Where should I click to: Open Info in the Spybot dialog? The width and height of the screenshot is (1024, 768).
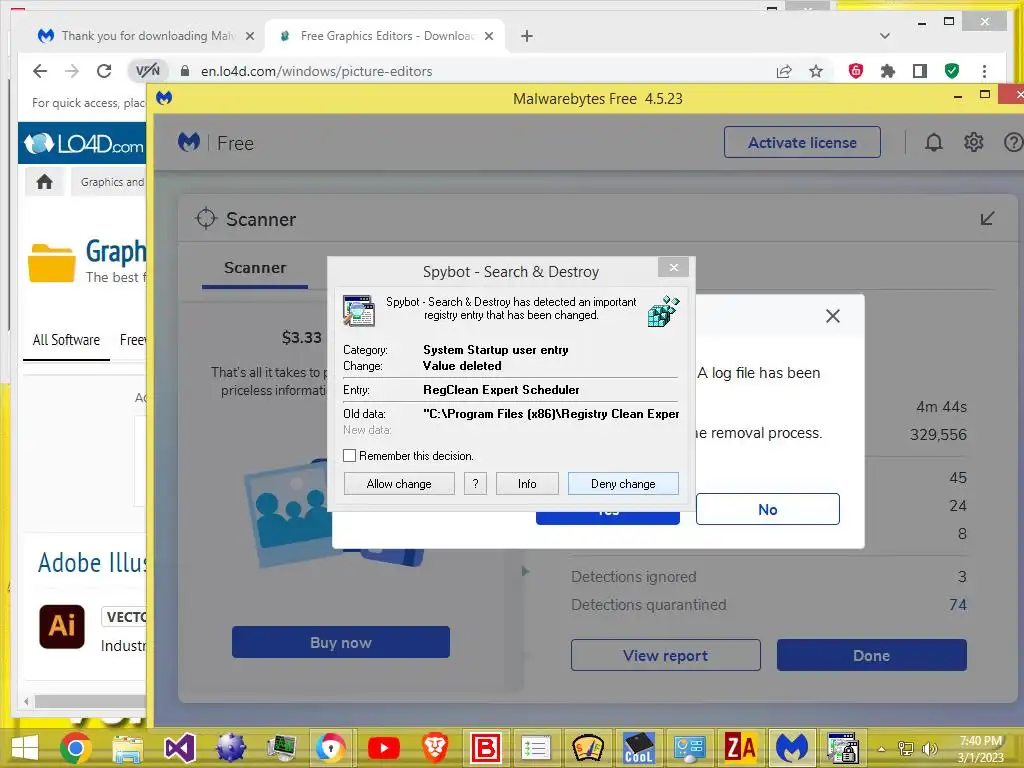click(x=527, y=484)
